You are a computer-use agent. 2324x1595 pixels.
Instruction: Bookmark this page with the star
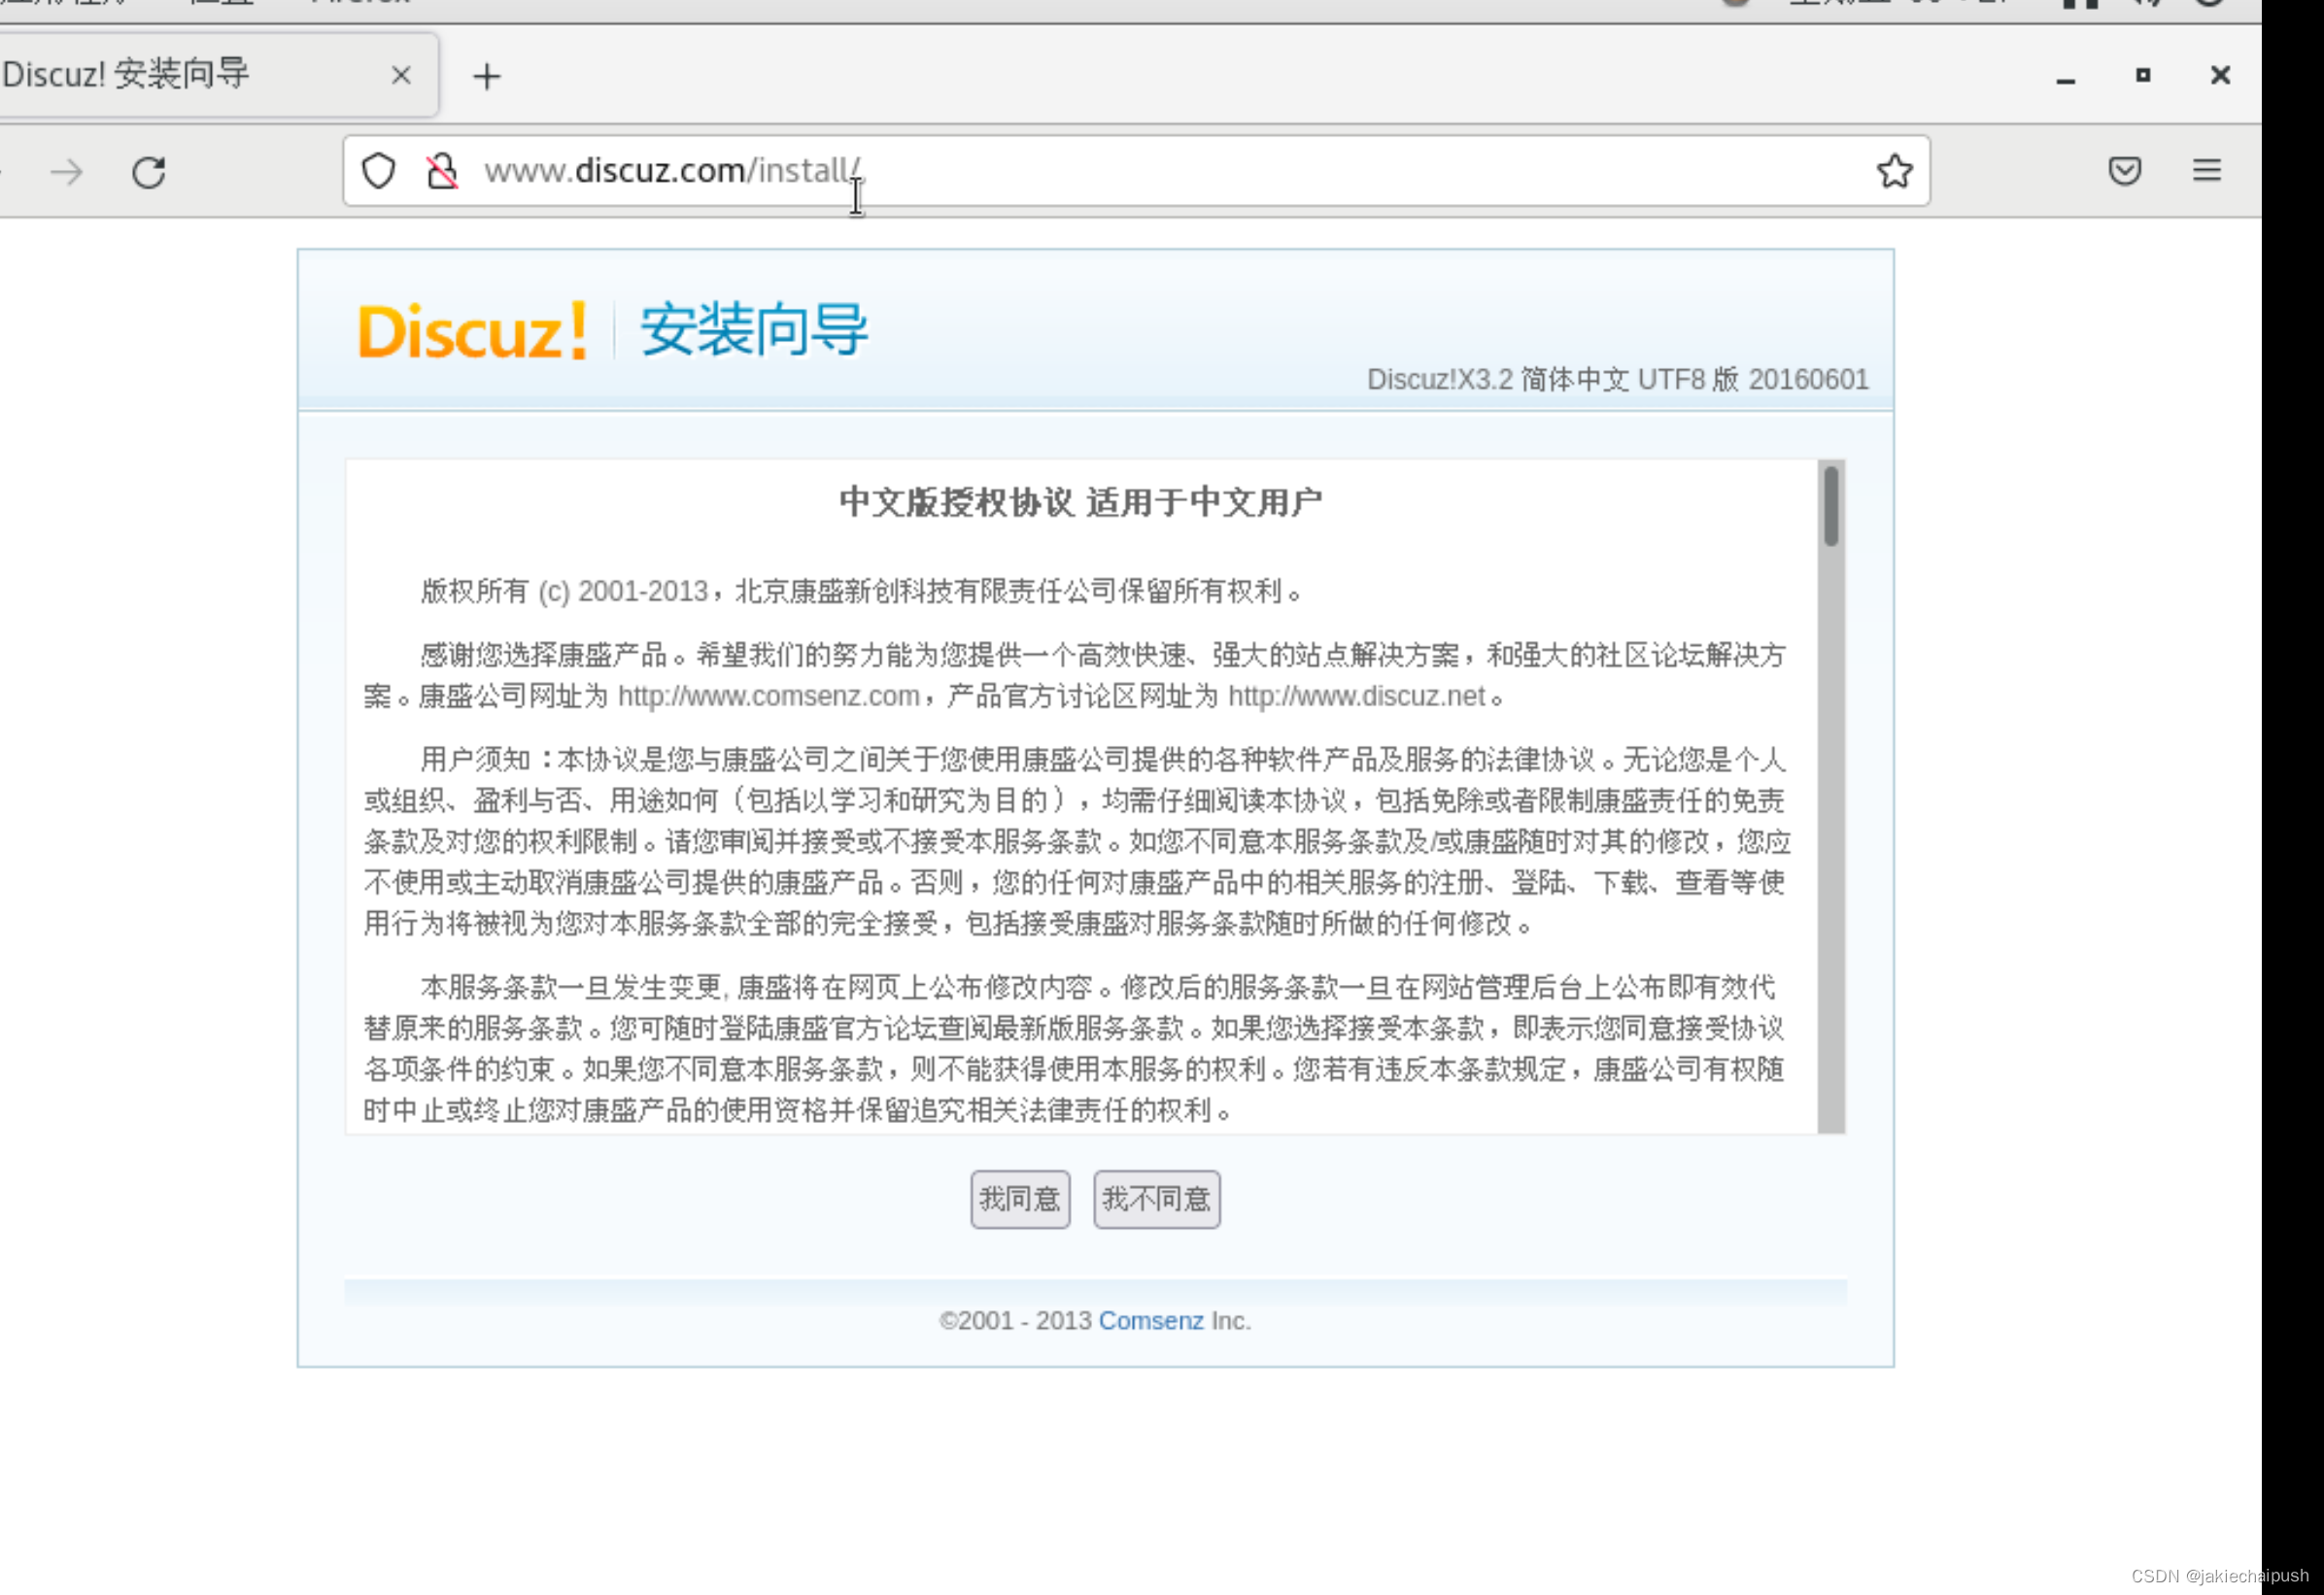point(1894,171)
